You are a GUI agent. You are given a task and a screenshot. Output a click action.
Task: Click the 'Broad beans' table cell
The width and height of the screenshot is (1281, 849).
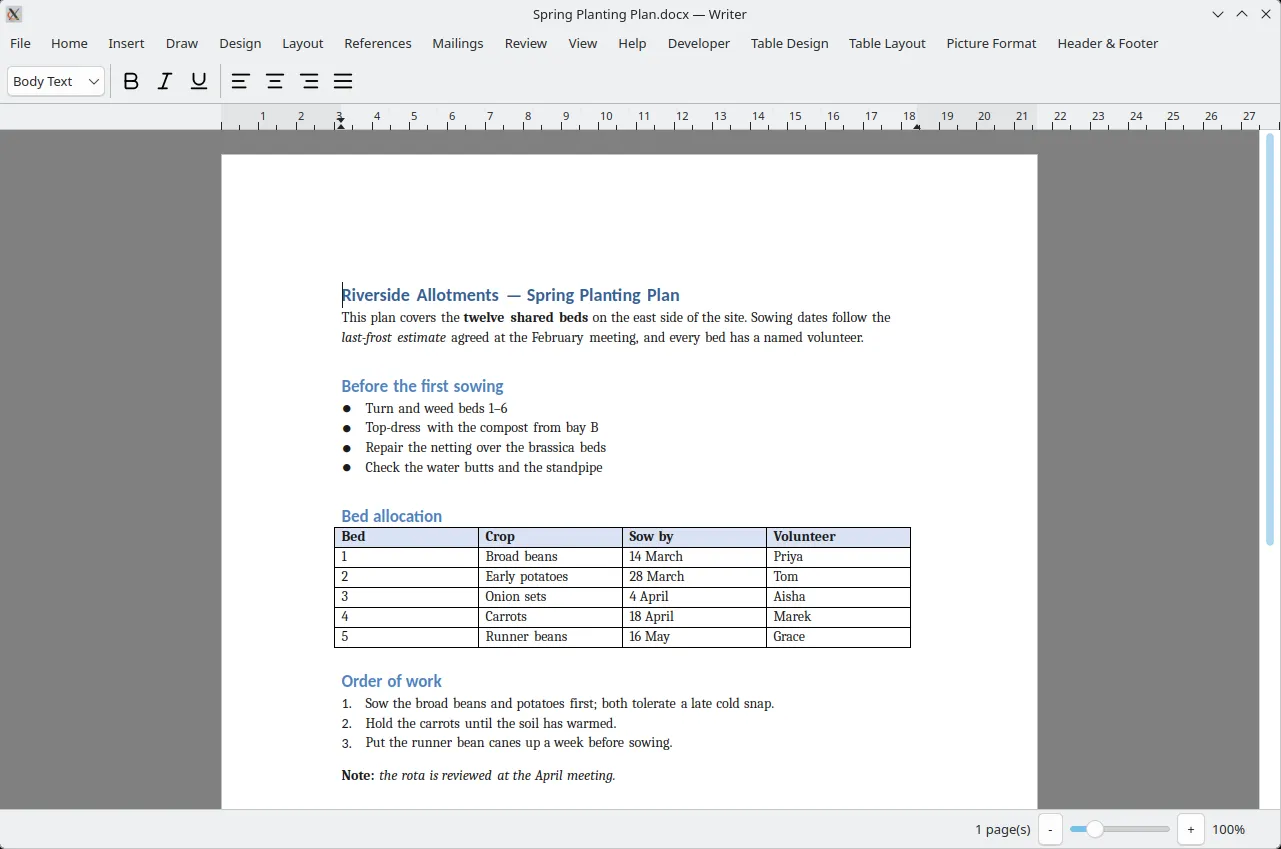pos(550,557)
